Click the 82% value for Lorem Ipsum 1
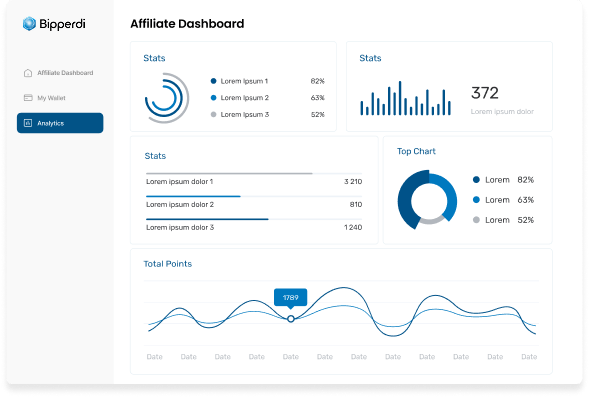Viewport: 590px width, 398px height. tap(318, 81)
